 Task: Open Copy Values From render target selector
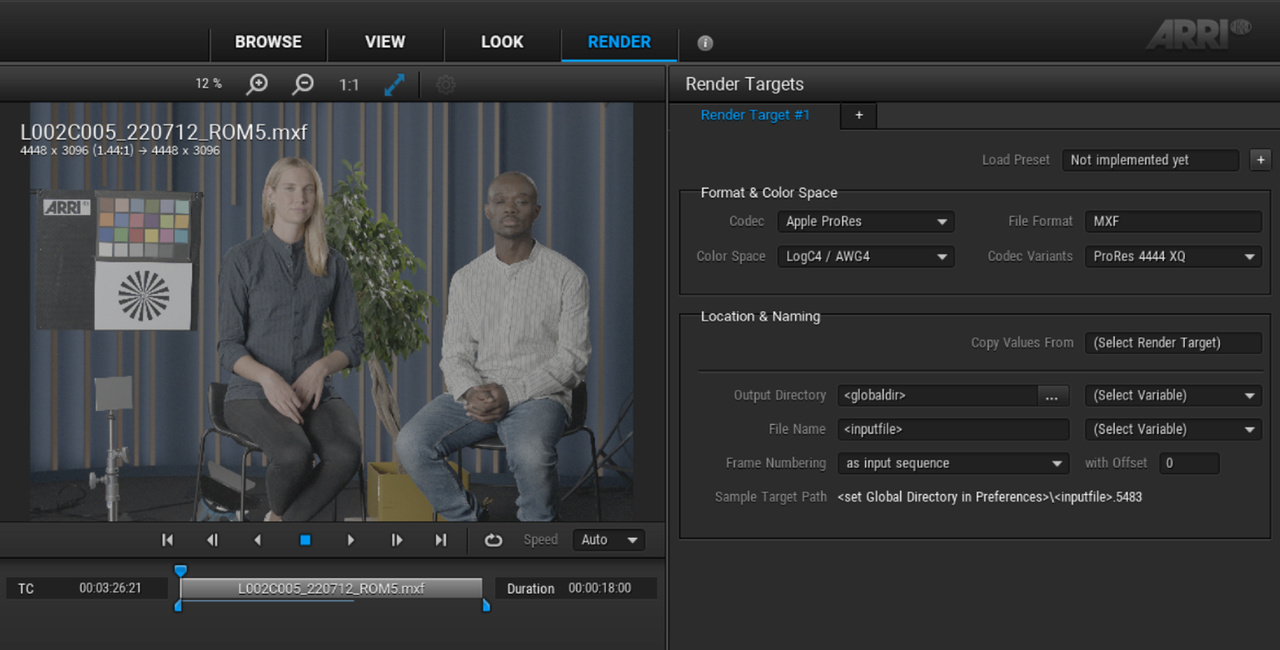(x=1174, y=342)
